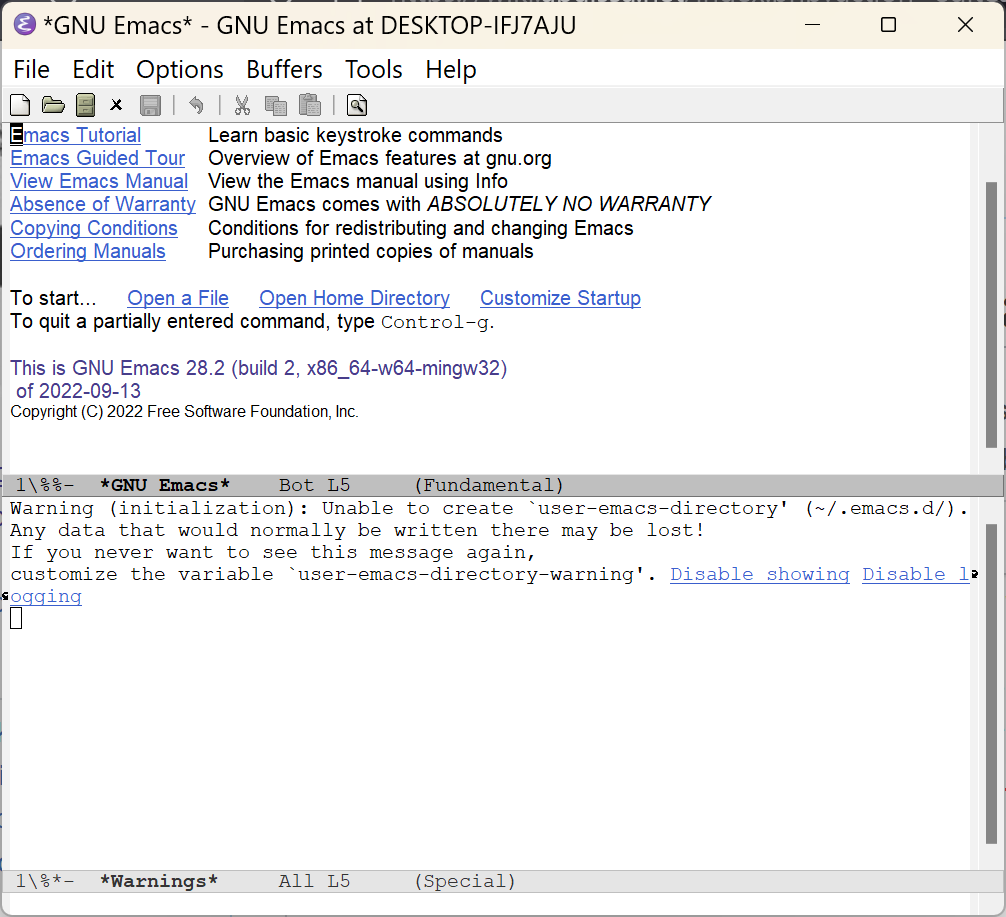Click the 'Learn basic keystroke commands' text
1006x917 pixels.
pos(355,135)
